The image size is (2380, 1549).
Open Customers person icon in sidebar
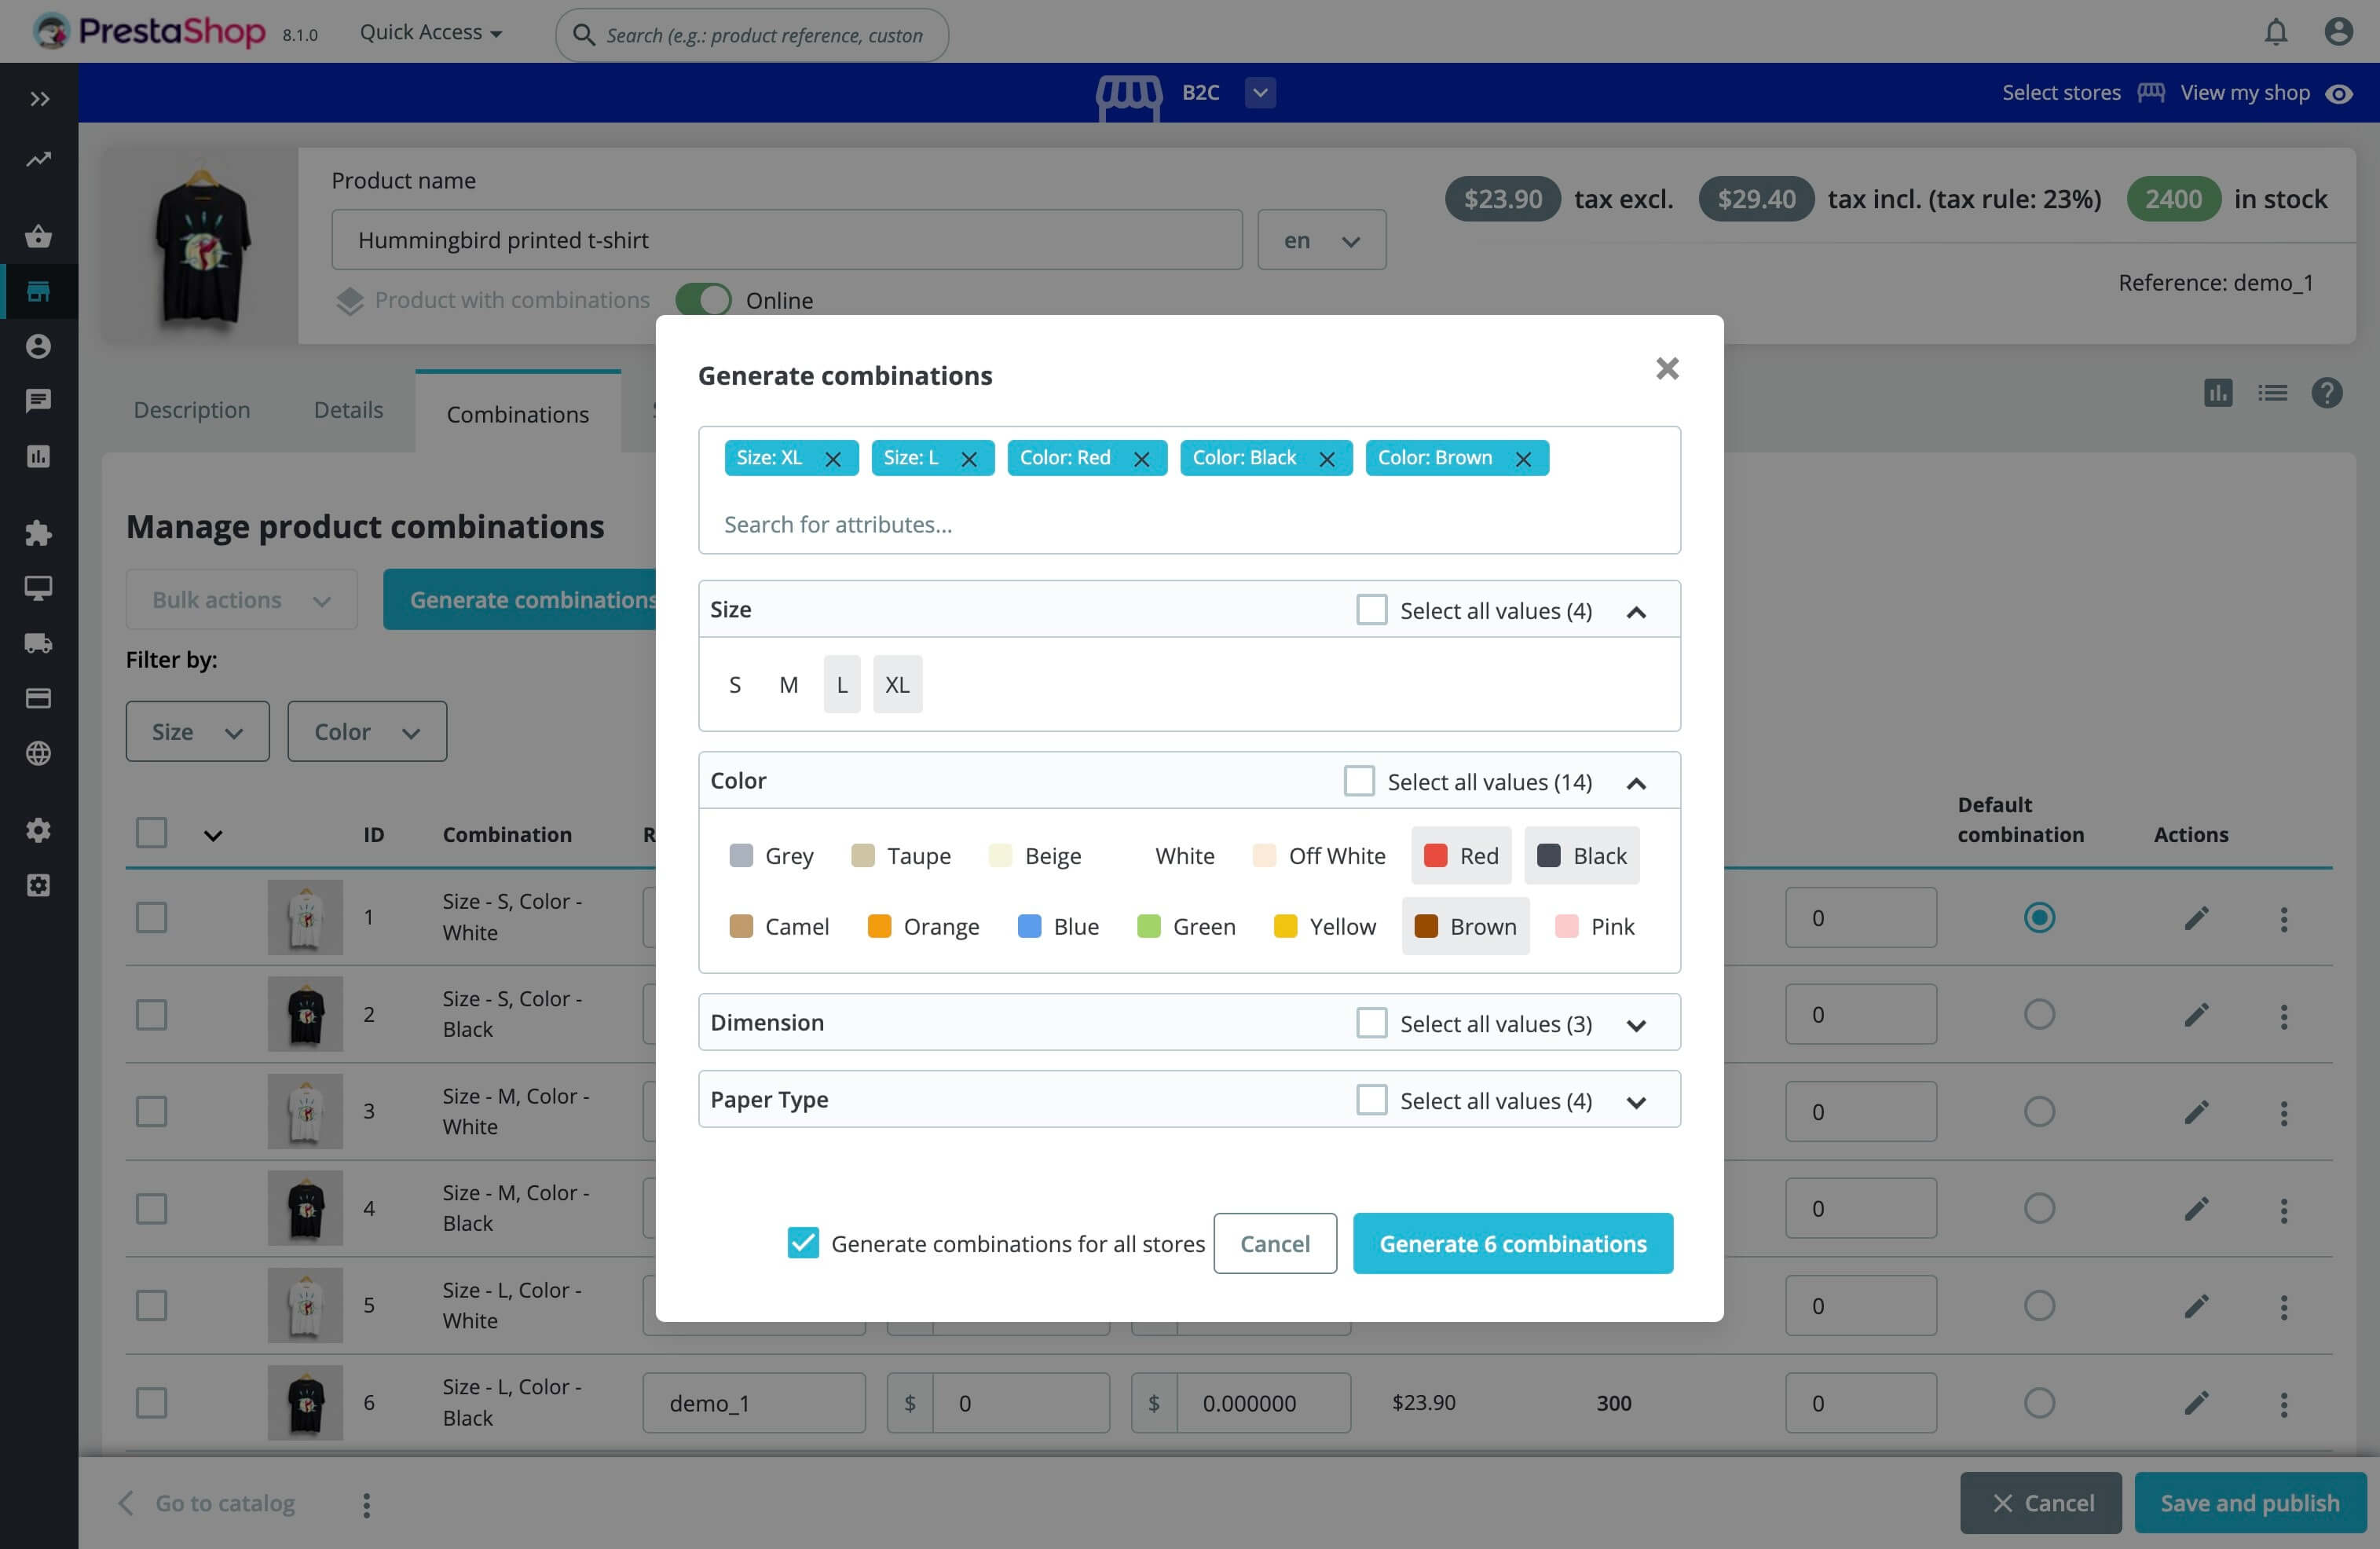point(39,346)
